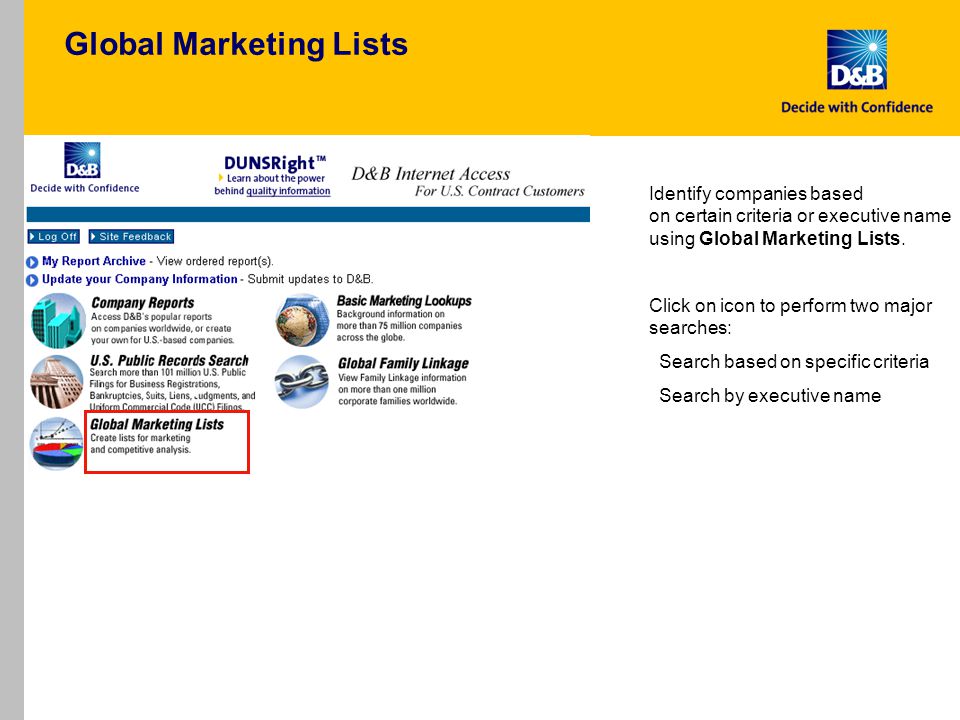This screenshot has width=960, height=720.
Task: Click the slide title 'Global Marketing Lists'
Action: (x=236, y=44)
